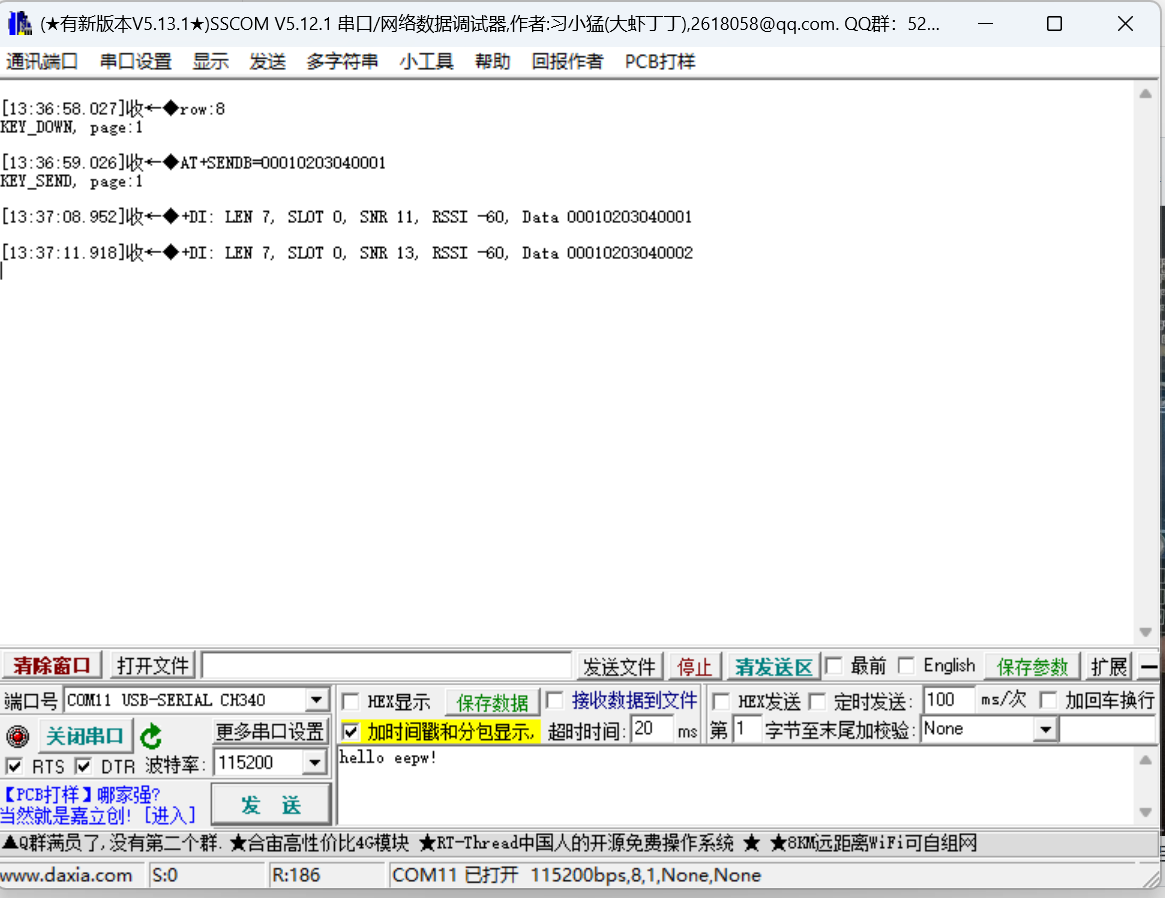Enable the 定时发送 checkbox
This screenshot has height=898, width=1165.
(817, 701)
